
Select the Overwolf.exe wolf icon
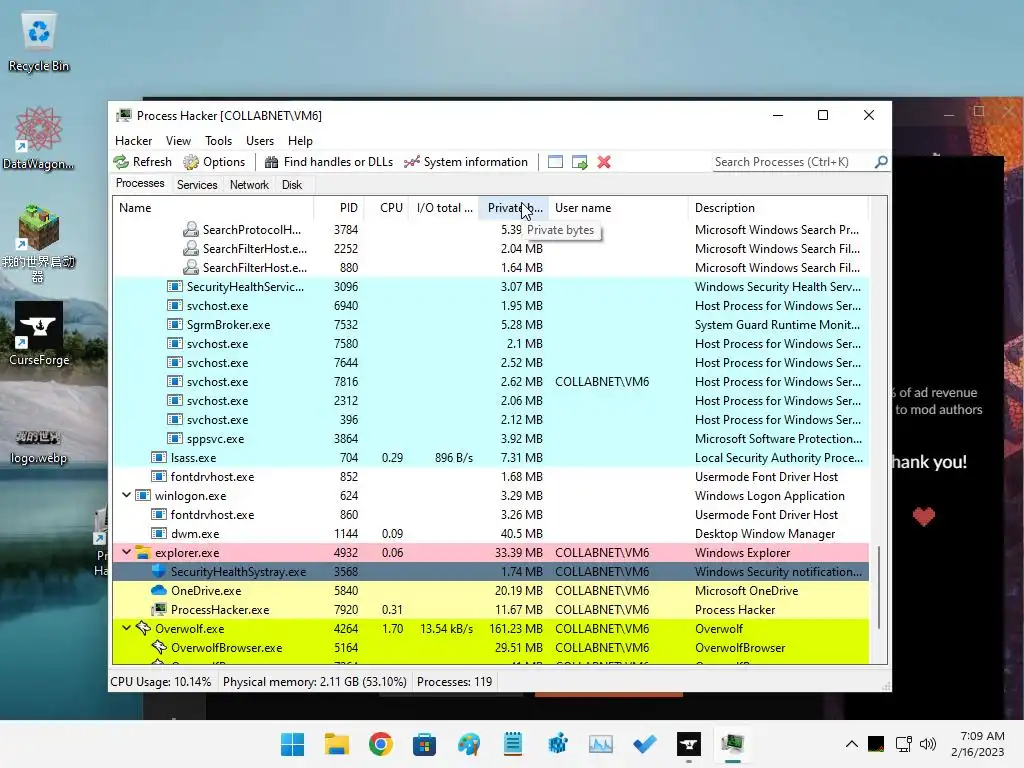coord(143,628)
